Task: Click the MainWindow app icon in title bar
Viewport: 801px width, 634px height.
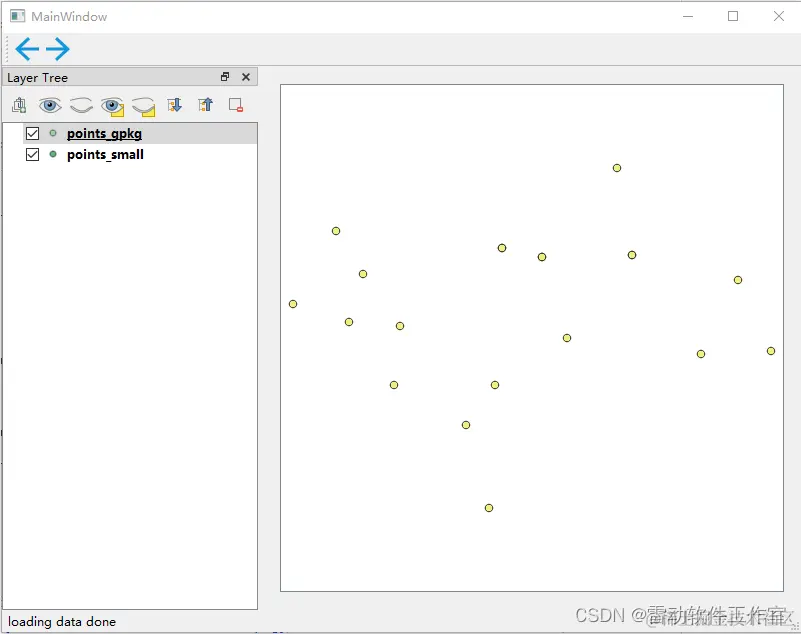Action: 17,16
